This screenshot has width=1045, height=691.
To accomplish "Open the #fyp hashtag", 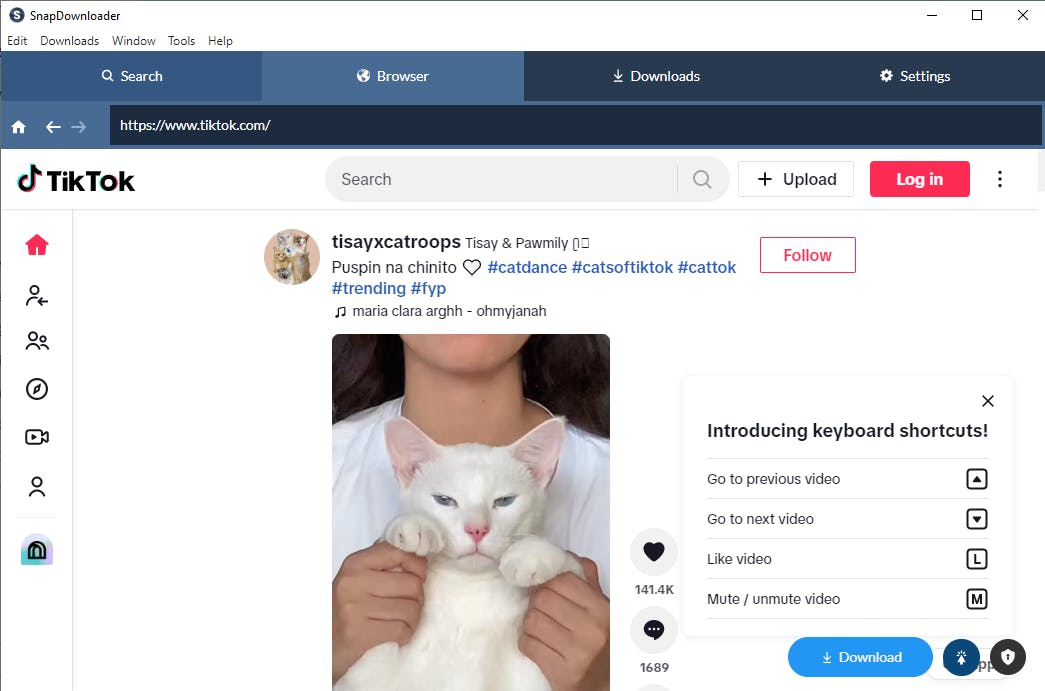I will pyautogui.click(x=429, y=289).
